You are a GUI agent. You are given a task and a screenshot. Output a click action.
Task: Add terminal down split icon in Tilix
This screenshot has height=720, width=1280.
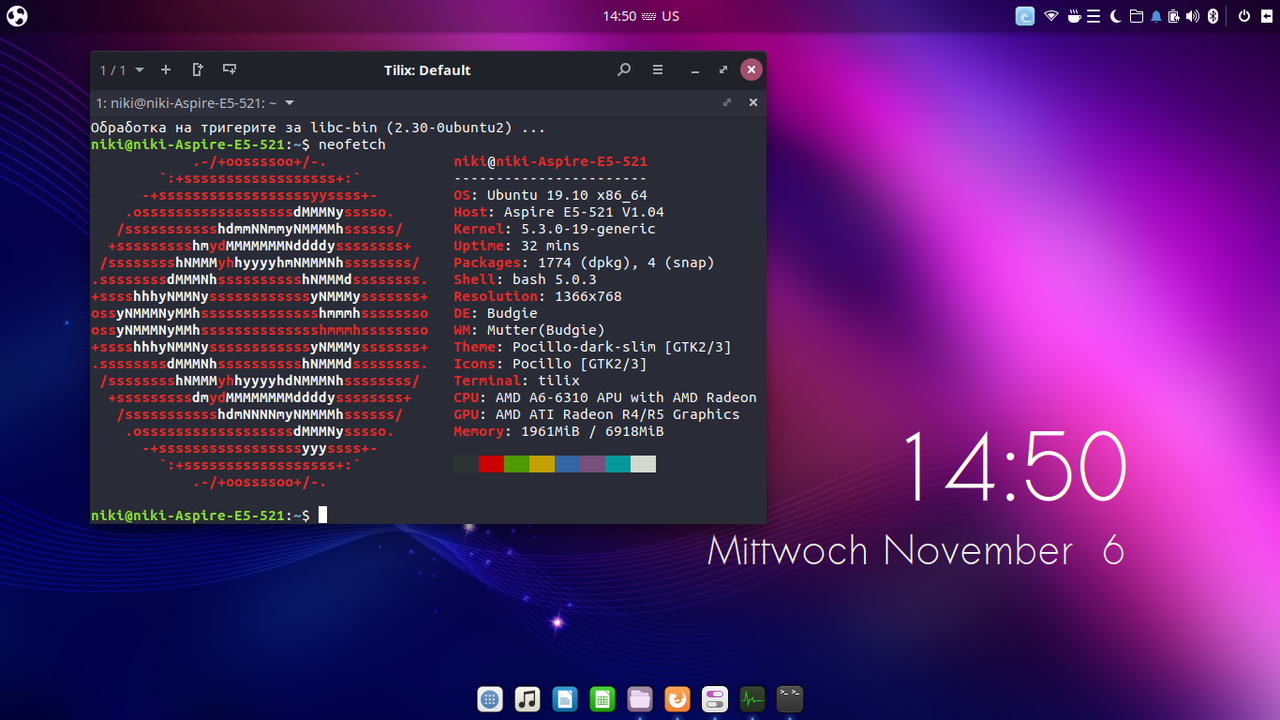point(230,70)
